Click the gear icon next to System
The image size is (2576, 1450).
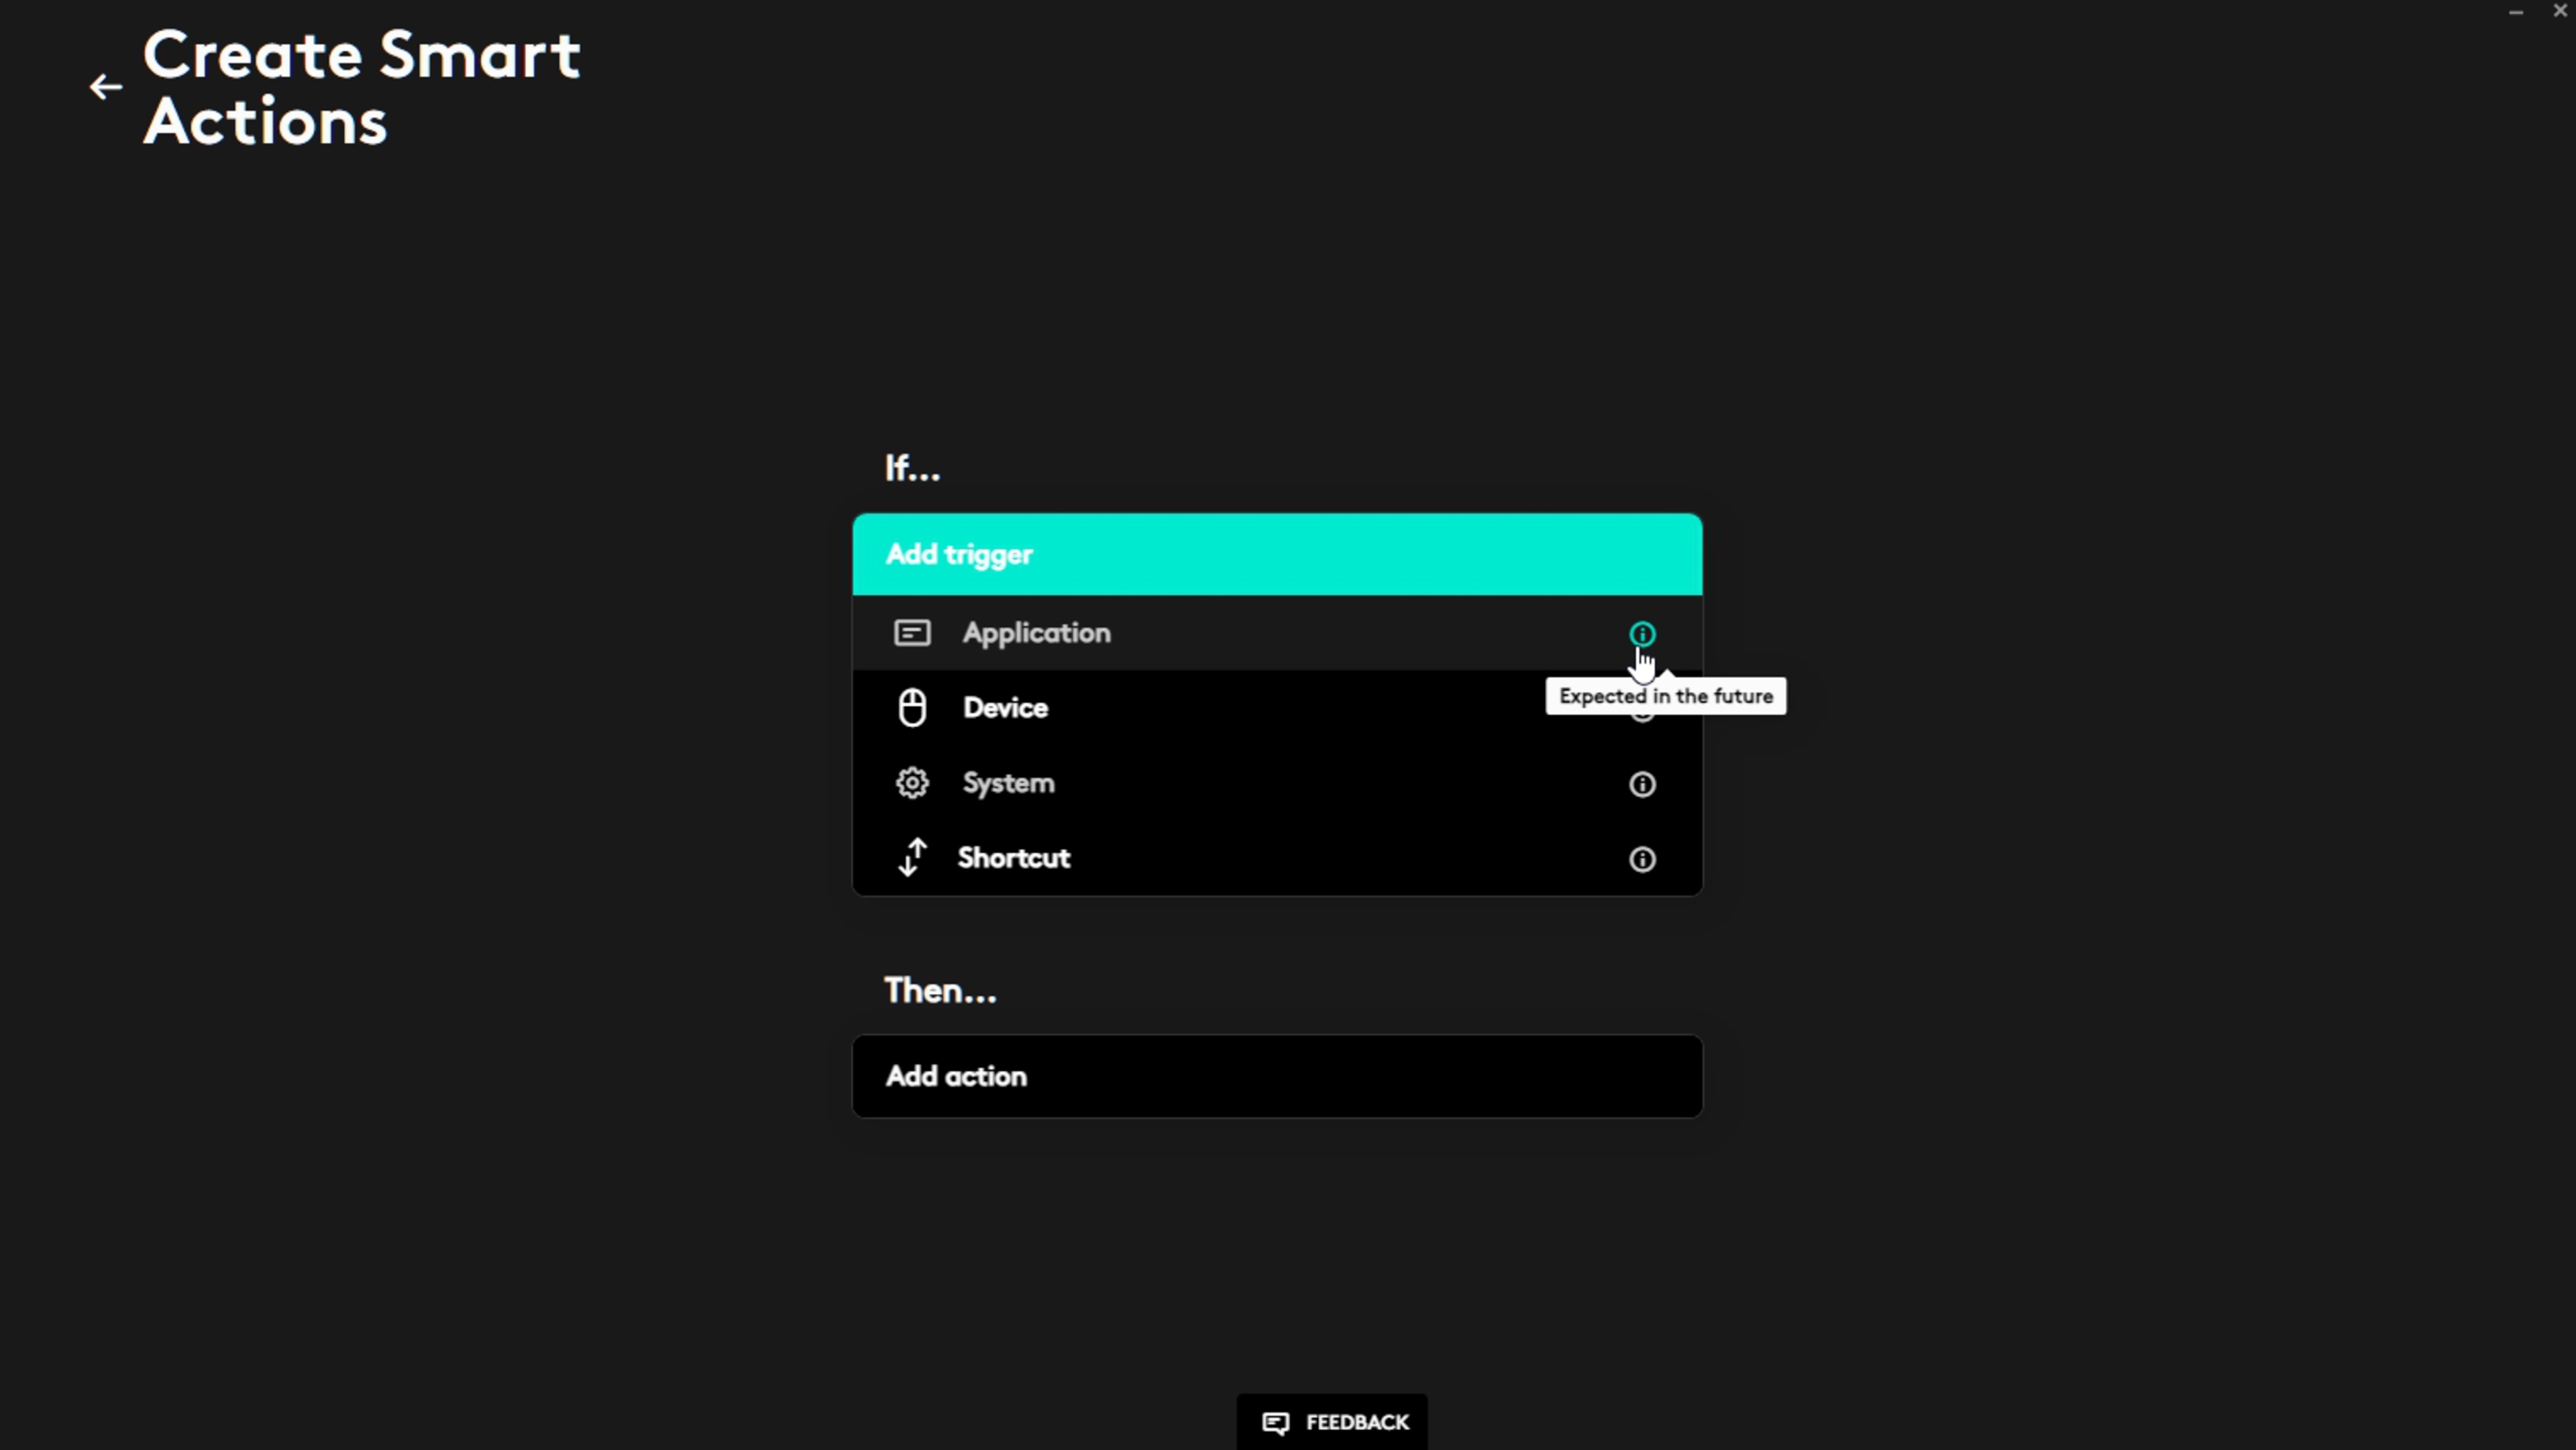tap(911, 783)
